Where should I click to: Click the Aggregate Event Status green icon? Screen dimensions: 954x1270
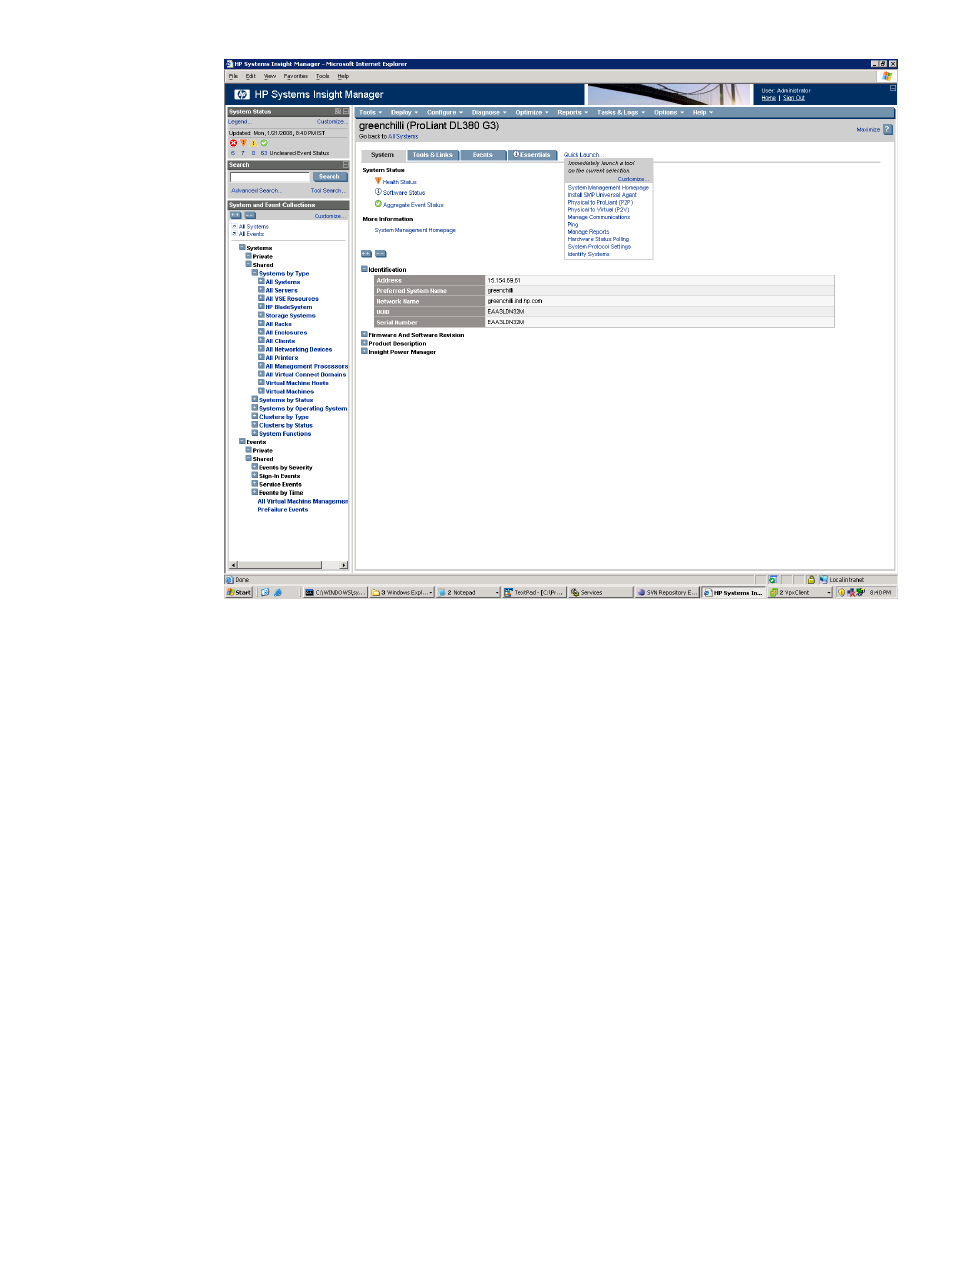pos(378,204)
